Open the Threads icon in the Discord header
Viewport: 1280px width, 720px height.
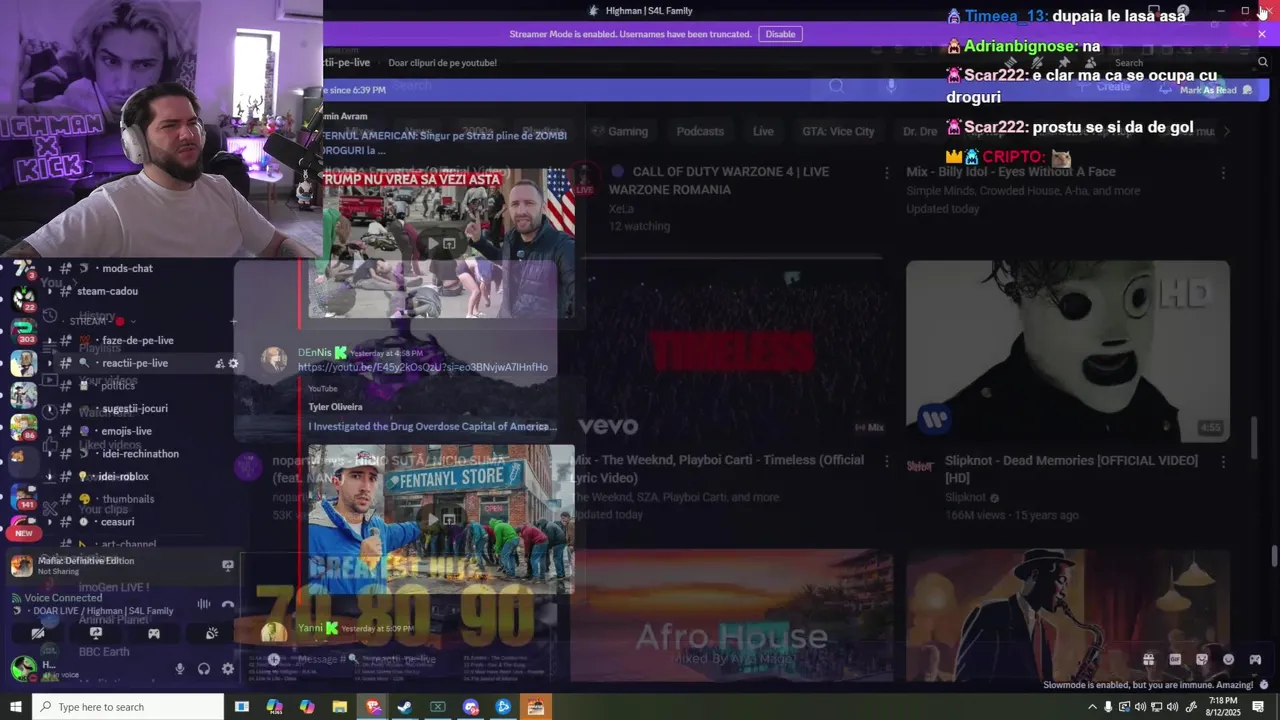pyautogui.click(x=1011, y=62)
